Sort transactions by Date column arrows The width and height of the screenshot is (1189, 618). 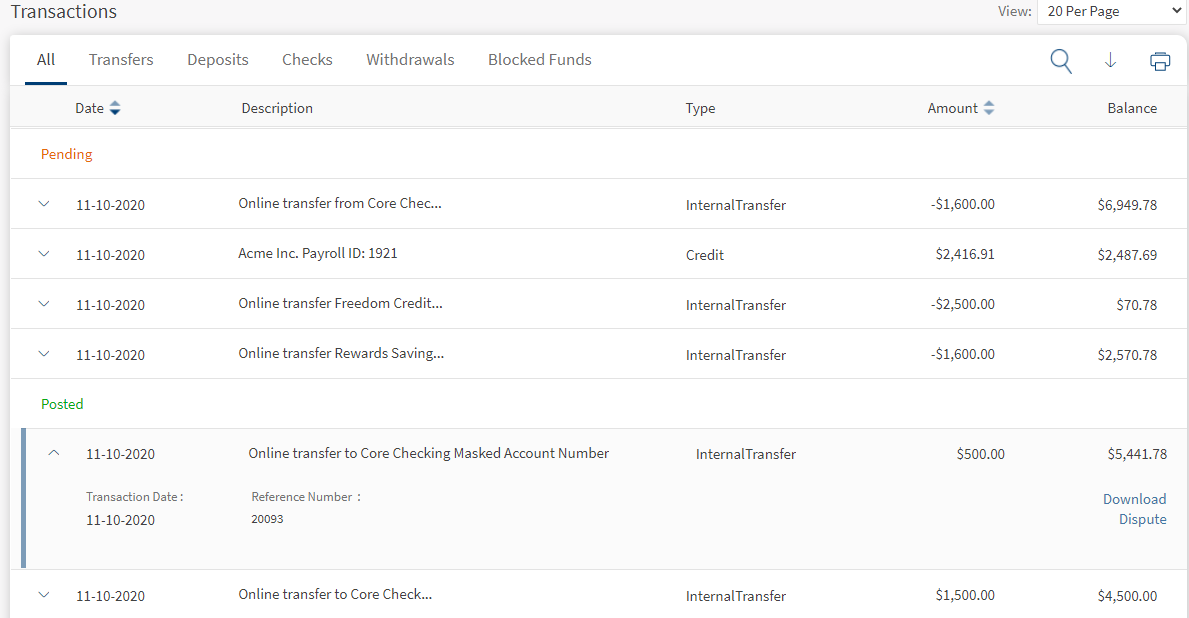point(115,108)
